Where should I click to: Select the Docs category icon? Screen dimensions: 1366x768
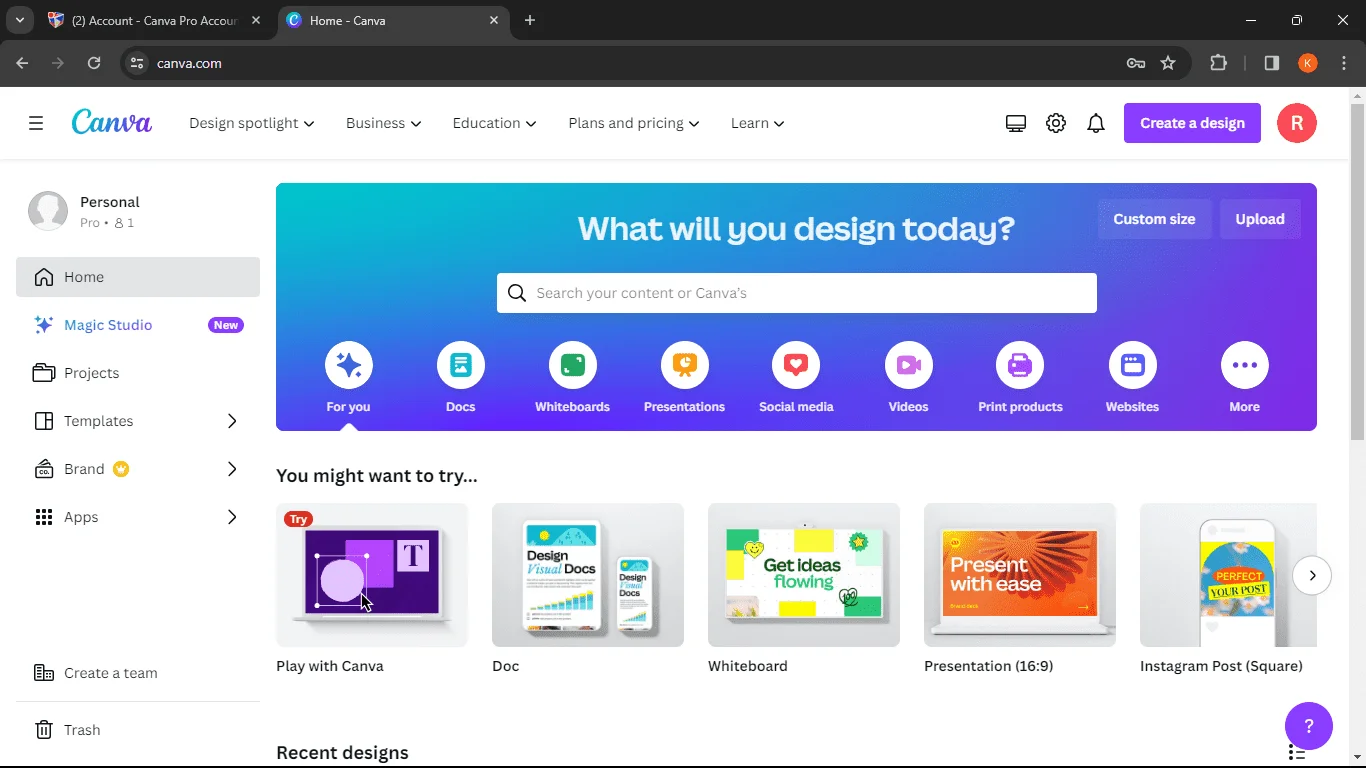click(x=461, y=366)
